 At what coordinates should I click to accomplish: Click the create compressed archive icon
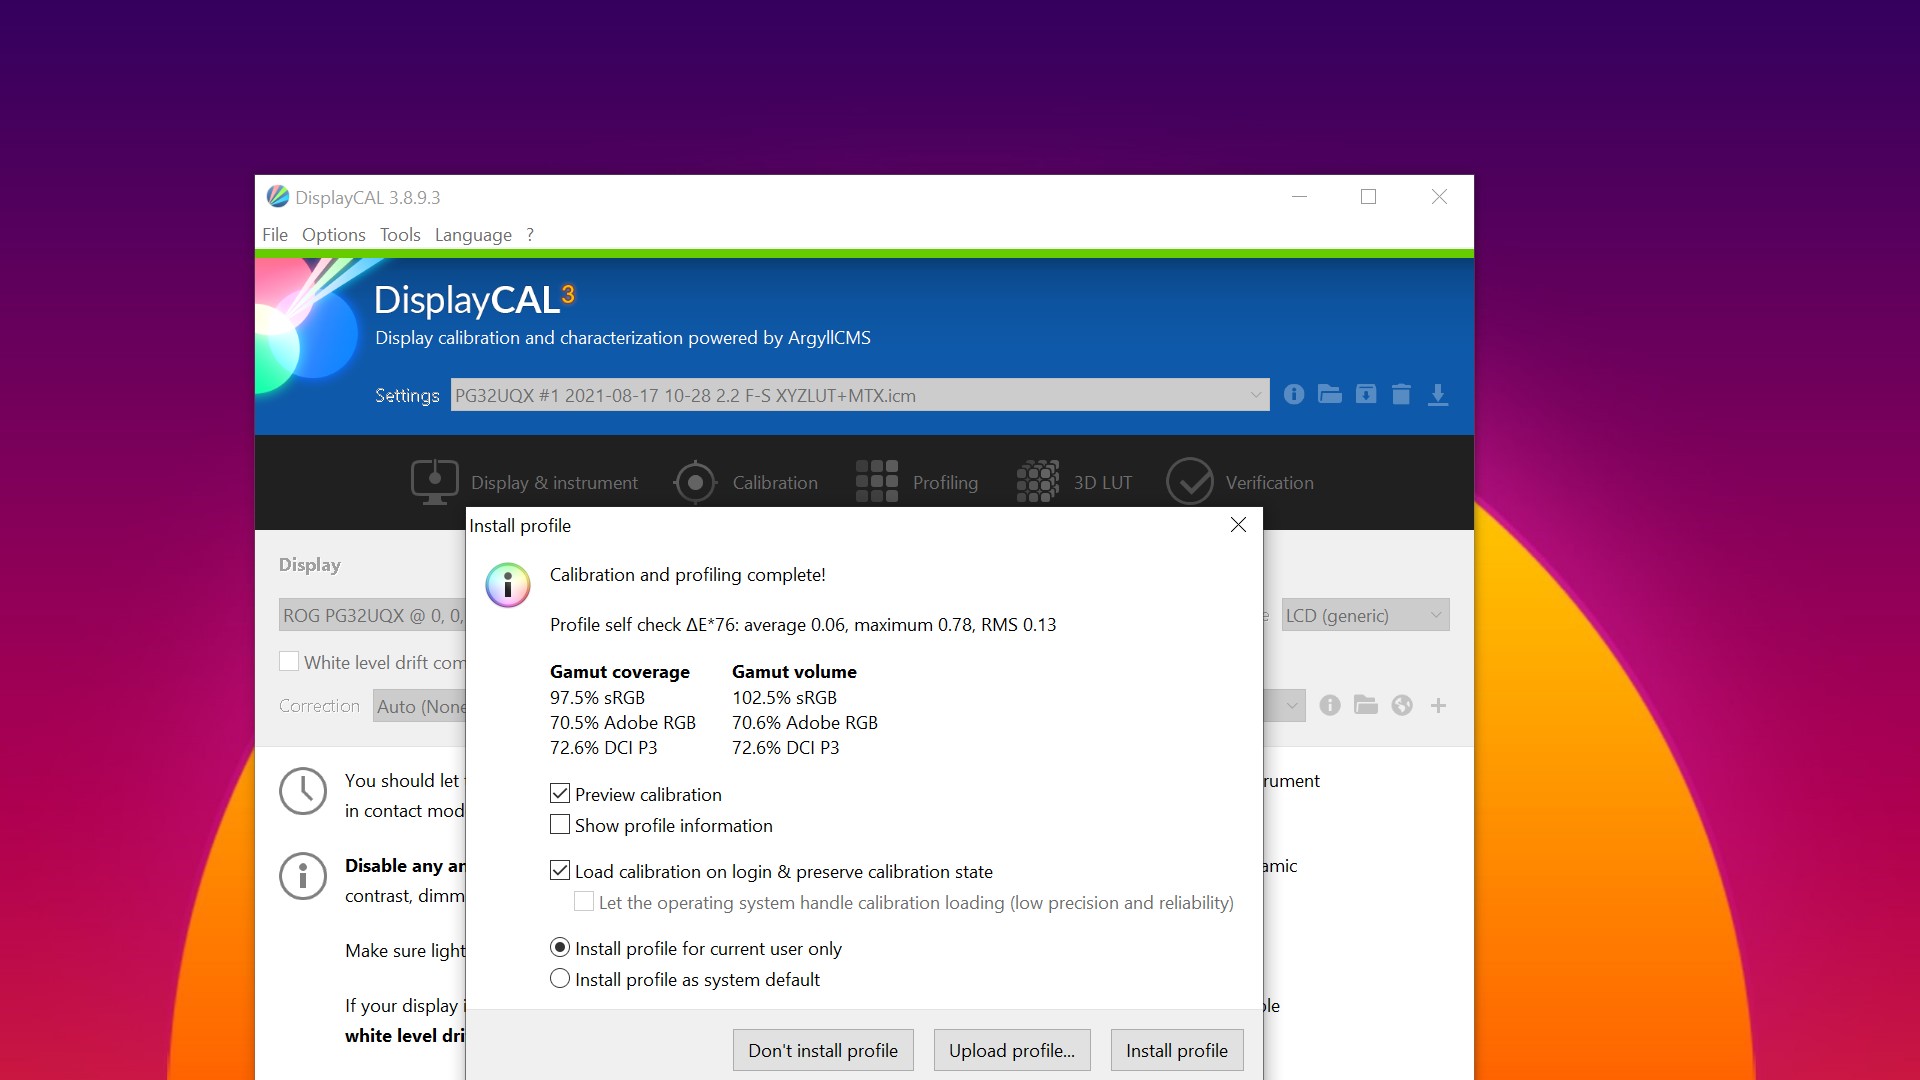(1365, 395)
